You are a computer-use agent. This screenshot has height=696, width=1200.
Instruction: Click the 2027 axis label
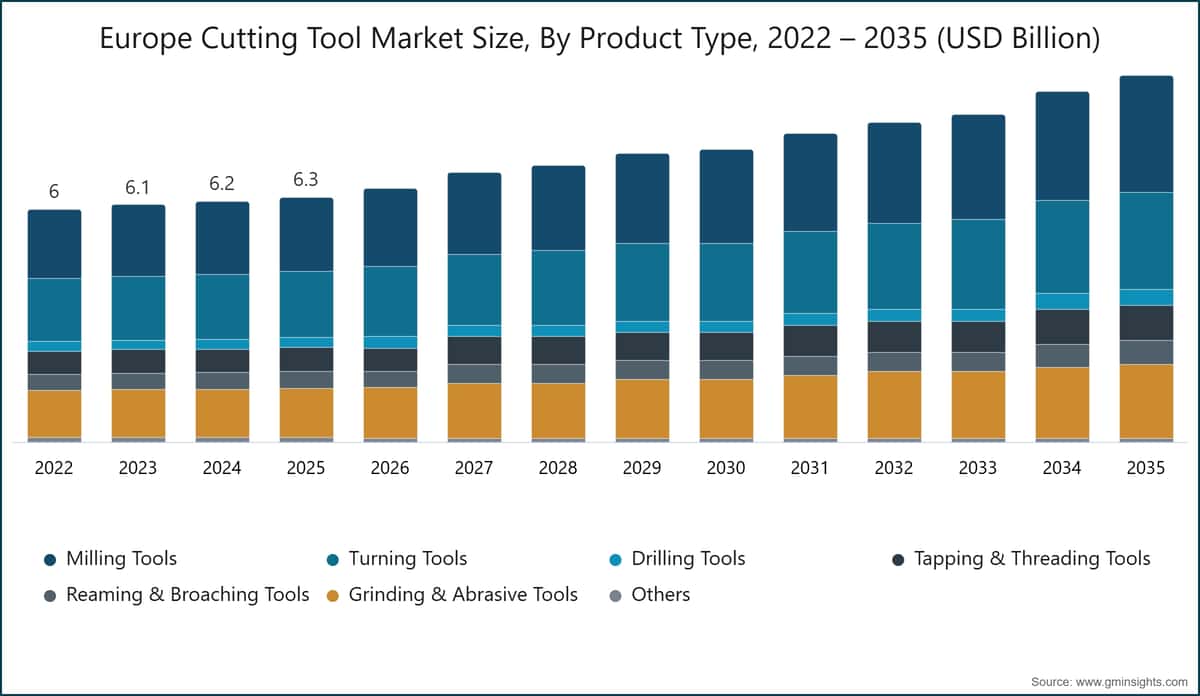click(474, 468)
